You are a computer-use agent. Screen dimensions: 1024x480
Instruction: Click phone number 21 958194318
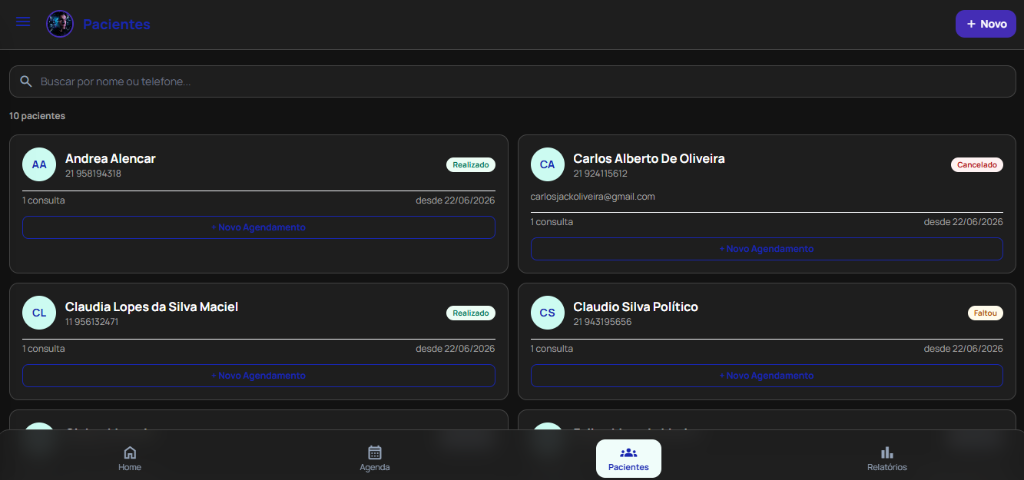pos(93,174)
